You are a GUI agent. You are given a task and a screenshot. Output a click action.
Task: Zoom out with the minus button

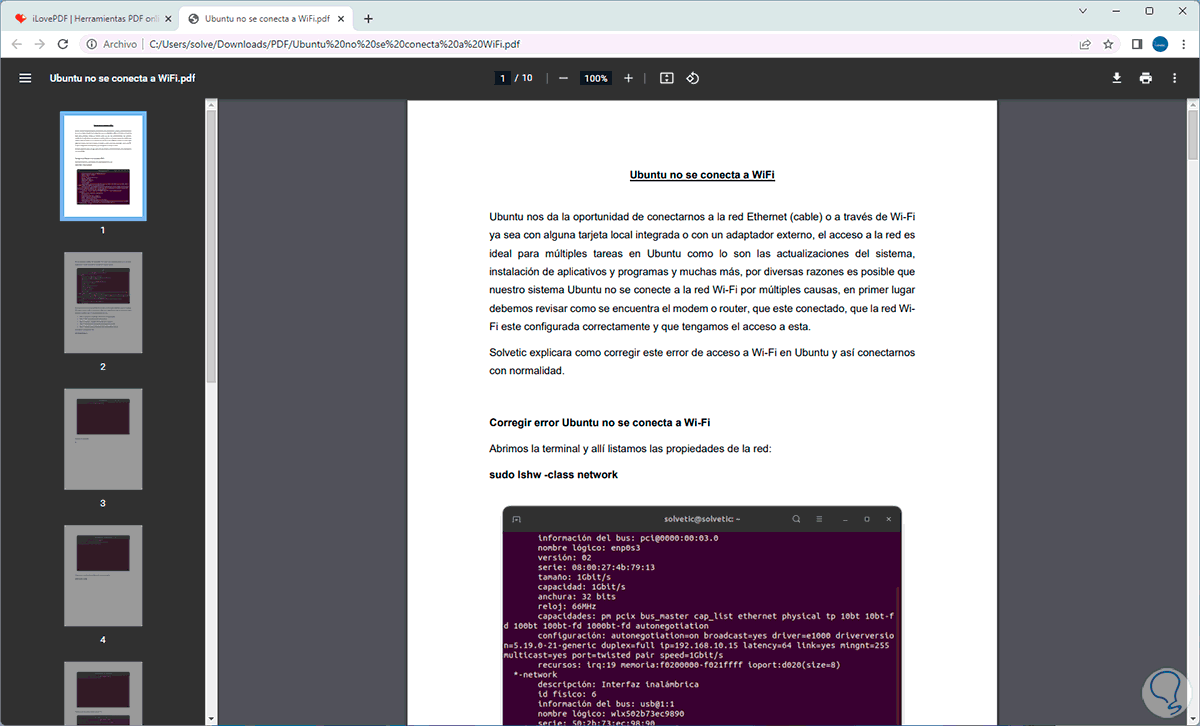point(564,78)
